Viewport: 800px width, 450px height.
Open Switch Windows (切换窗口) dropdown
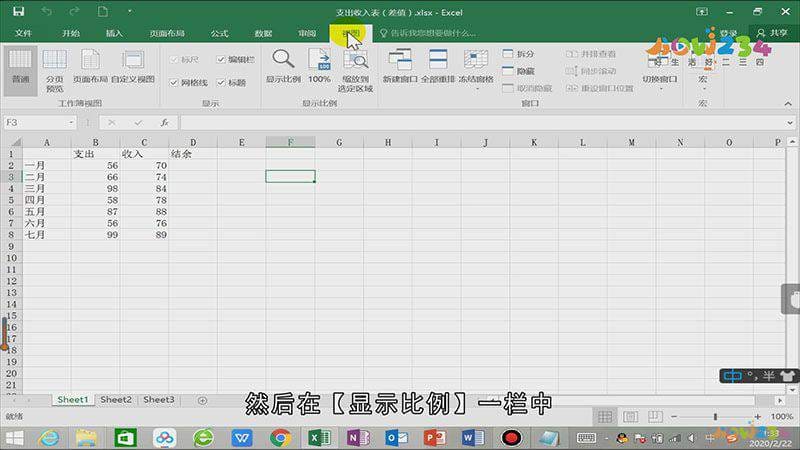660,70
